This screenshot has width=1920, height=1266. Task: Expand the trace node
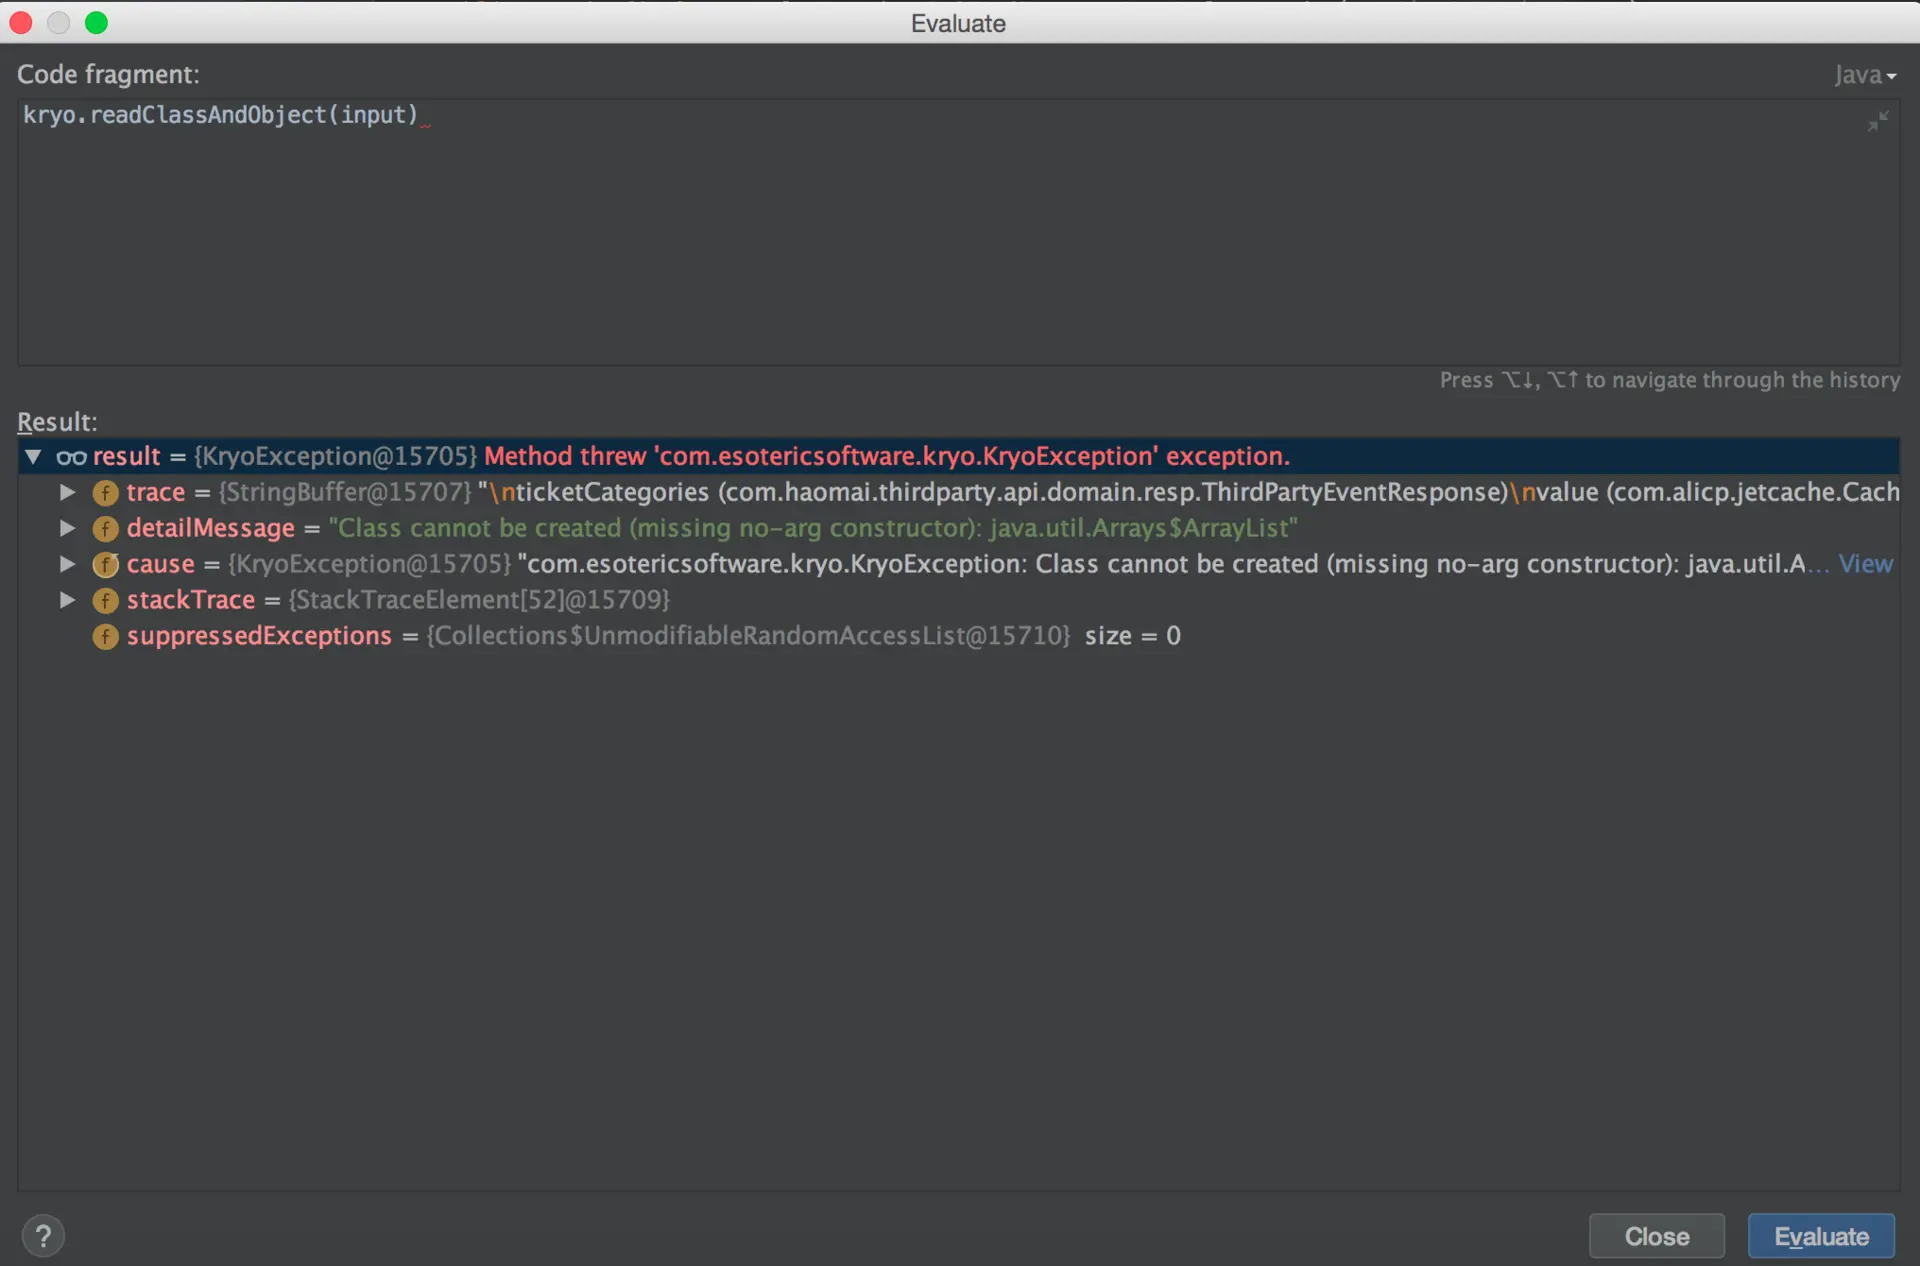coord(67,492)
